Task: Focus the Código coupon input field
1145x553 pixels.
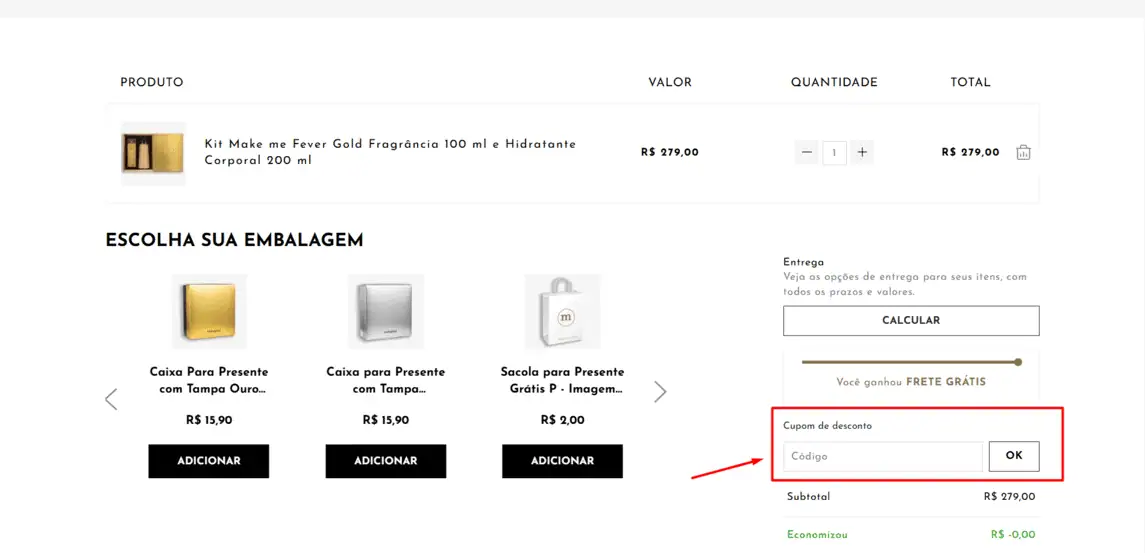Action: click(x=883, y=457)
